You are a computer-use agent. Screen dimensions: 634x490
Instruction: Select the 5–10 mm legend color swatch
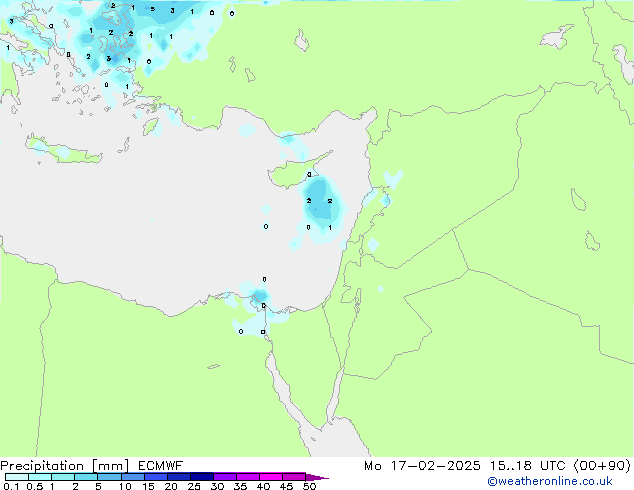coord(109,477)
